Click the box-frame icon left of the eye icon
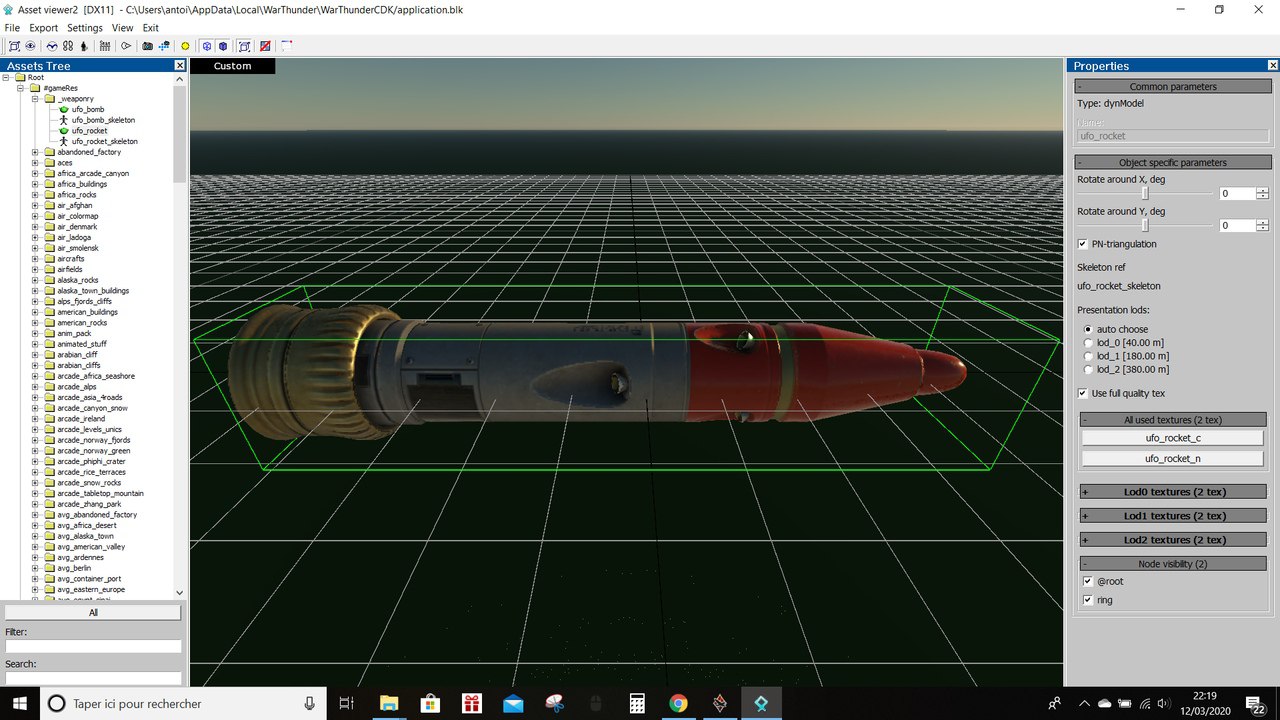 (x=14, y=46)
